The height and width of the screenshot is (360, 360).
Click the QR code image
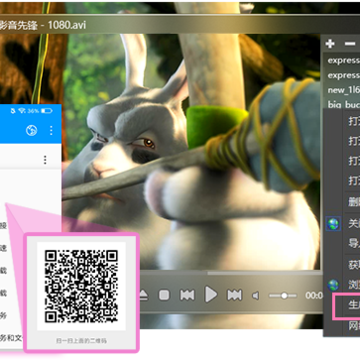pos(81,286)
